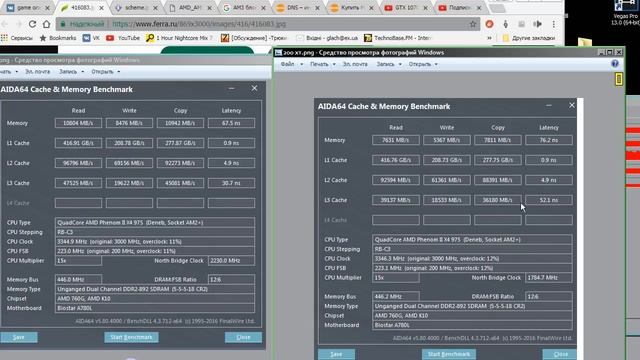Open Вхідні glach@ex.ua mail bookmark
Viewport: 640px width, 360px height.
click(327, 38)
